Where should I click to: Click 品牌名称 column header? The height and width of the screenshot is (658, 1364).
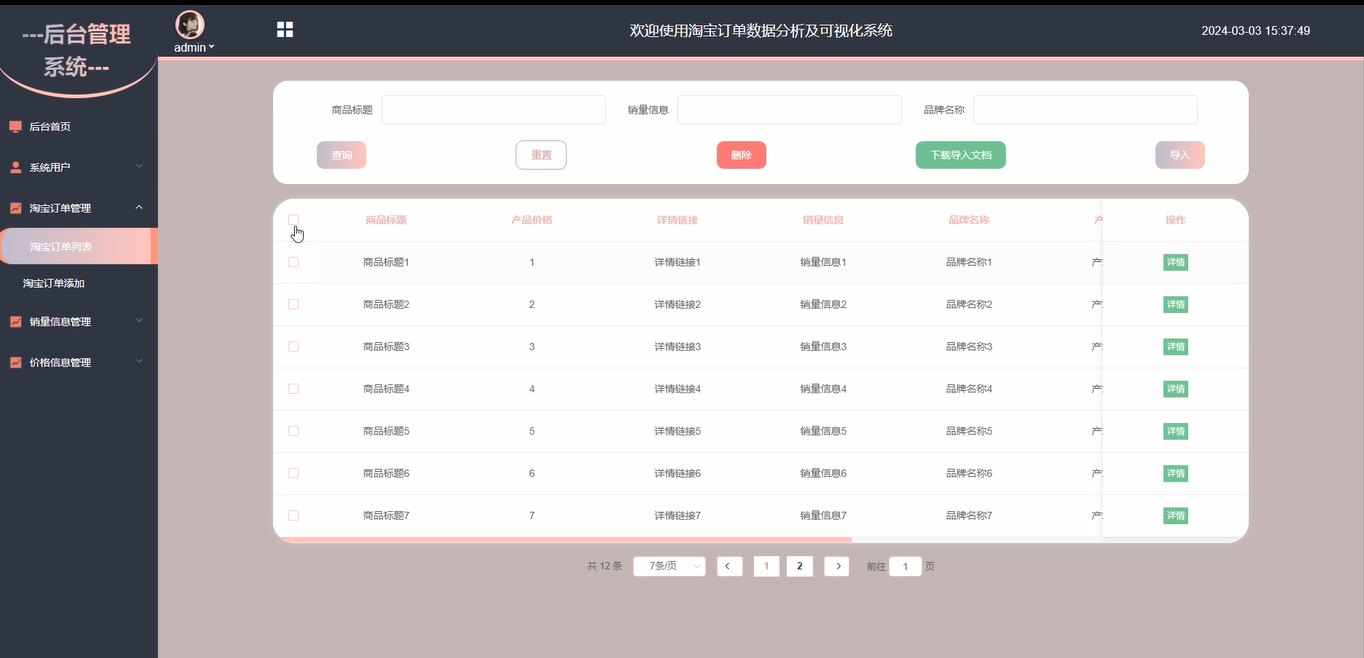tap(969, 220)
